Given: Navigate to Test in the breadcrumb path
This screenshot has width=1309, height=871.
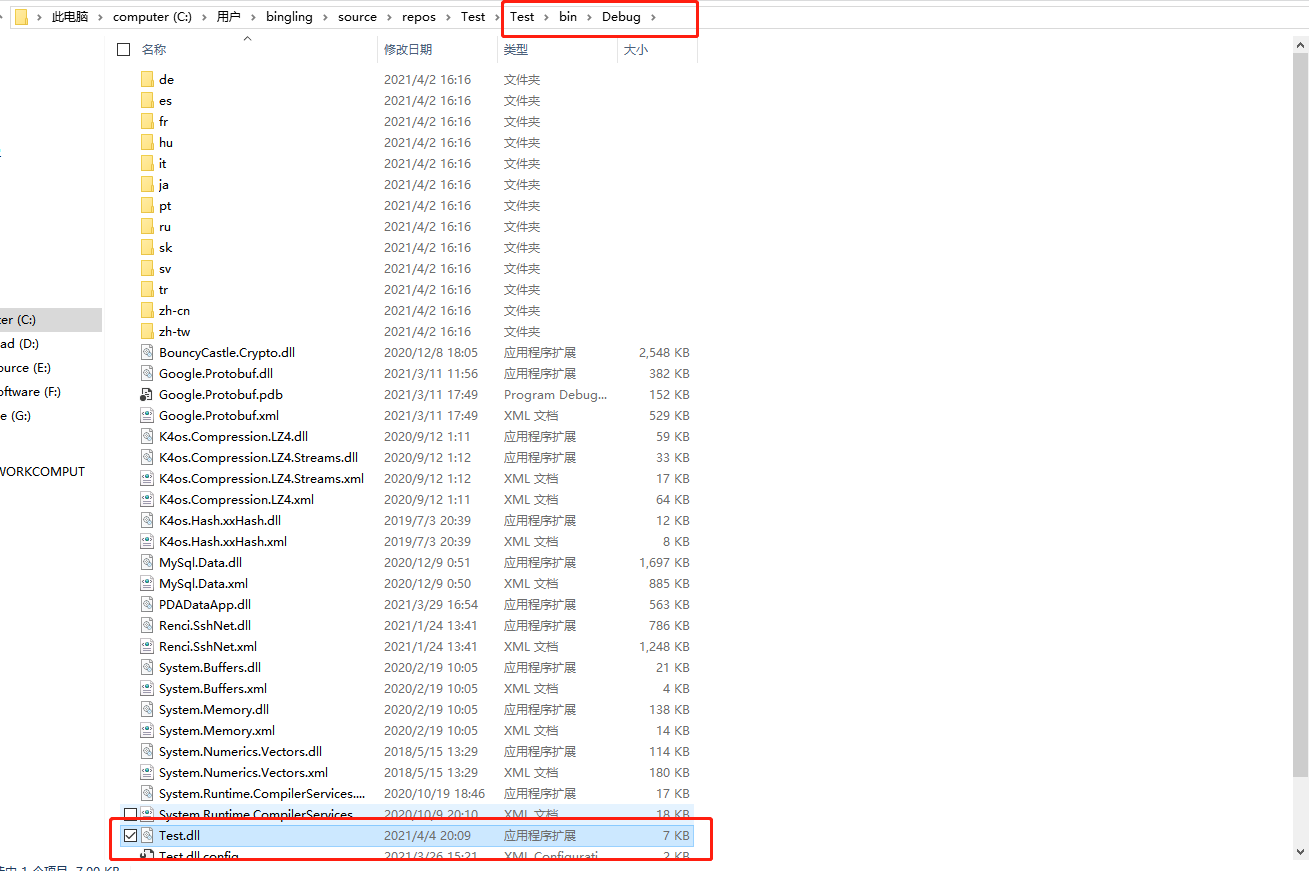Looking at the screenshot, I should 472,17.
